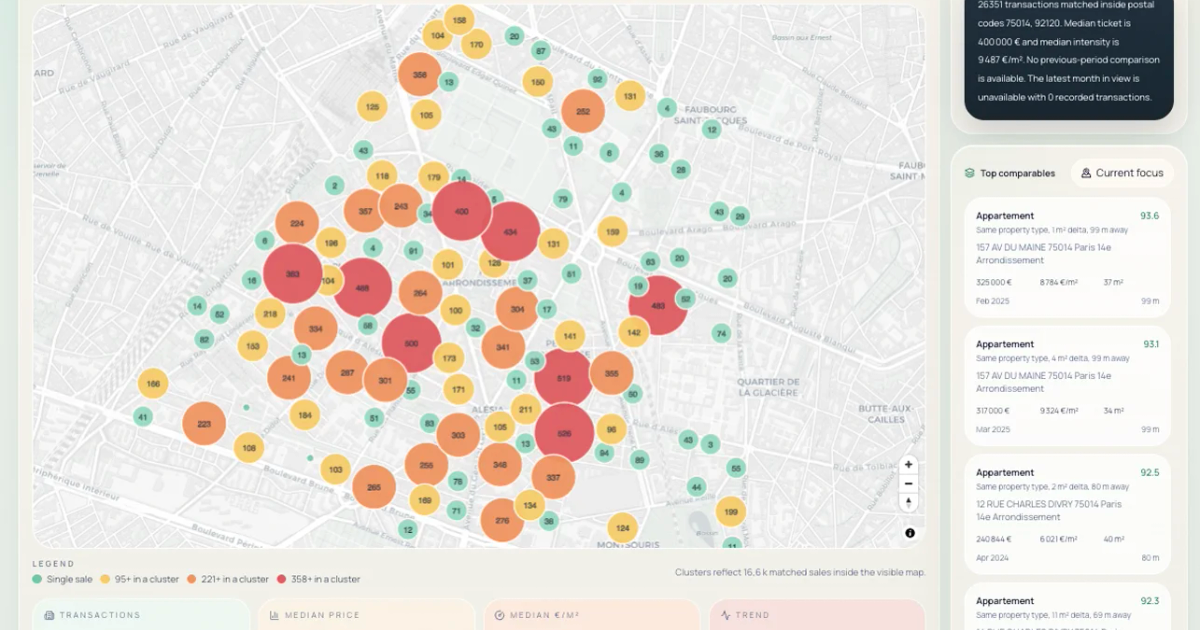This screenshot has height=630, width=1200.
Task: Select the yellow cluster marker 124
Action: click(622, 527)
